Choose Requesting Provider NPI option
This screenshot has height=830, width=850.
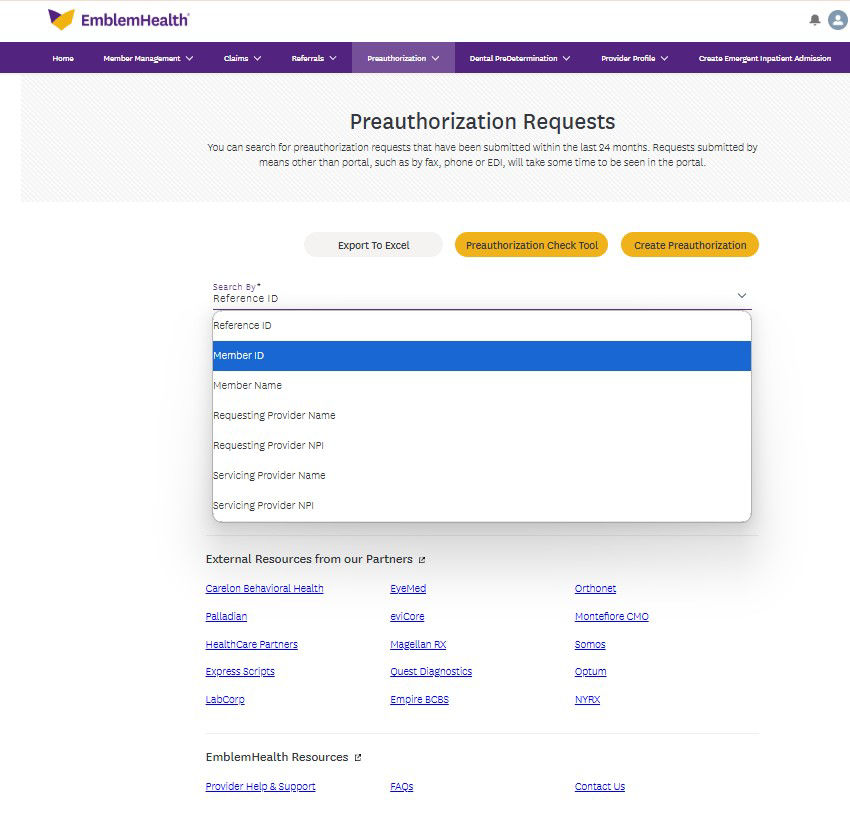click(x=482, y=446)
